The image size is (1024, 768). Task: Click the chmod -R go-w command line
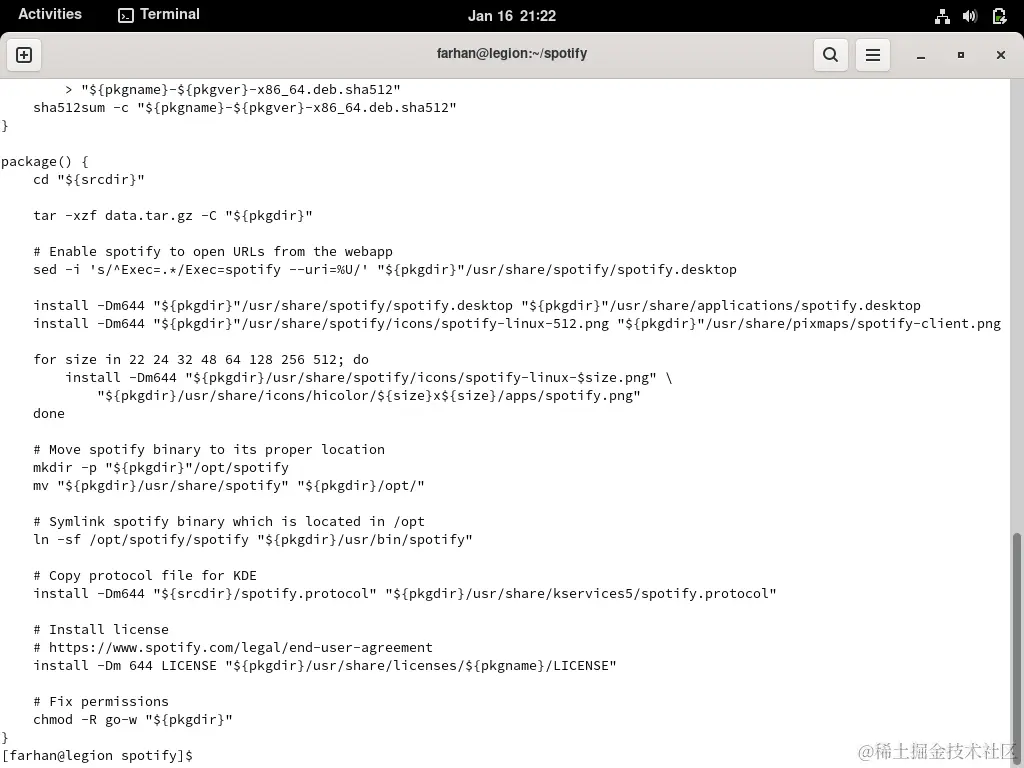(x=132, y=719)
